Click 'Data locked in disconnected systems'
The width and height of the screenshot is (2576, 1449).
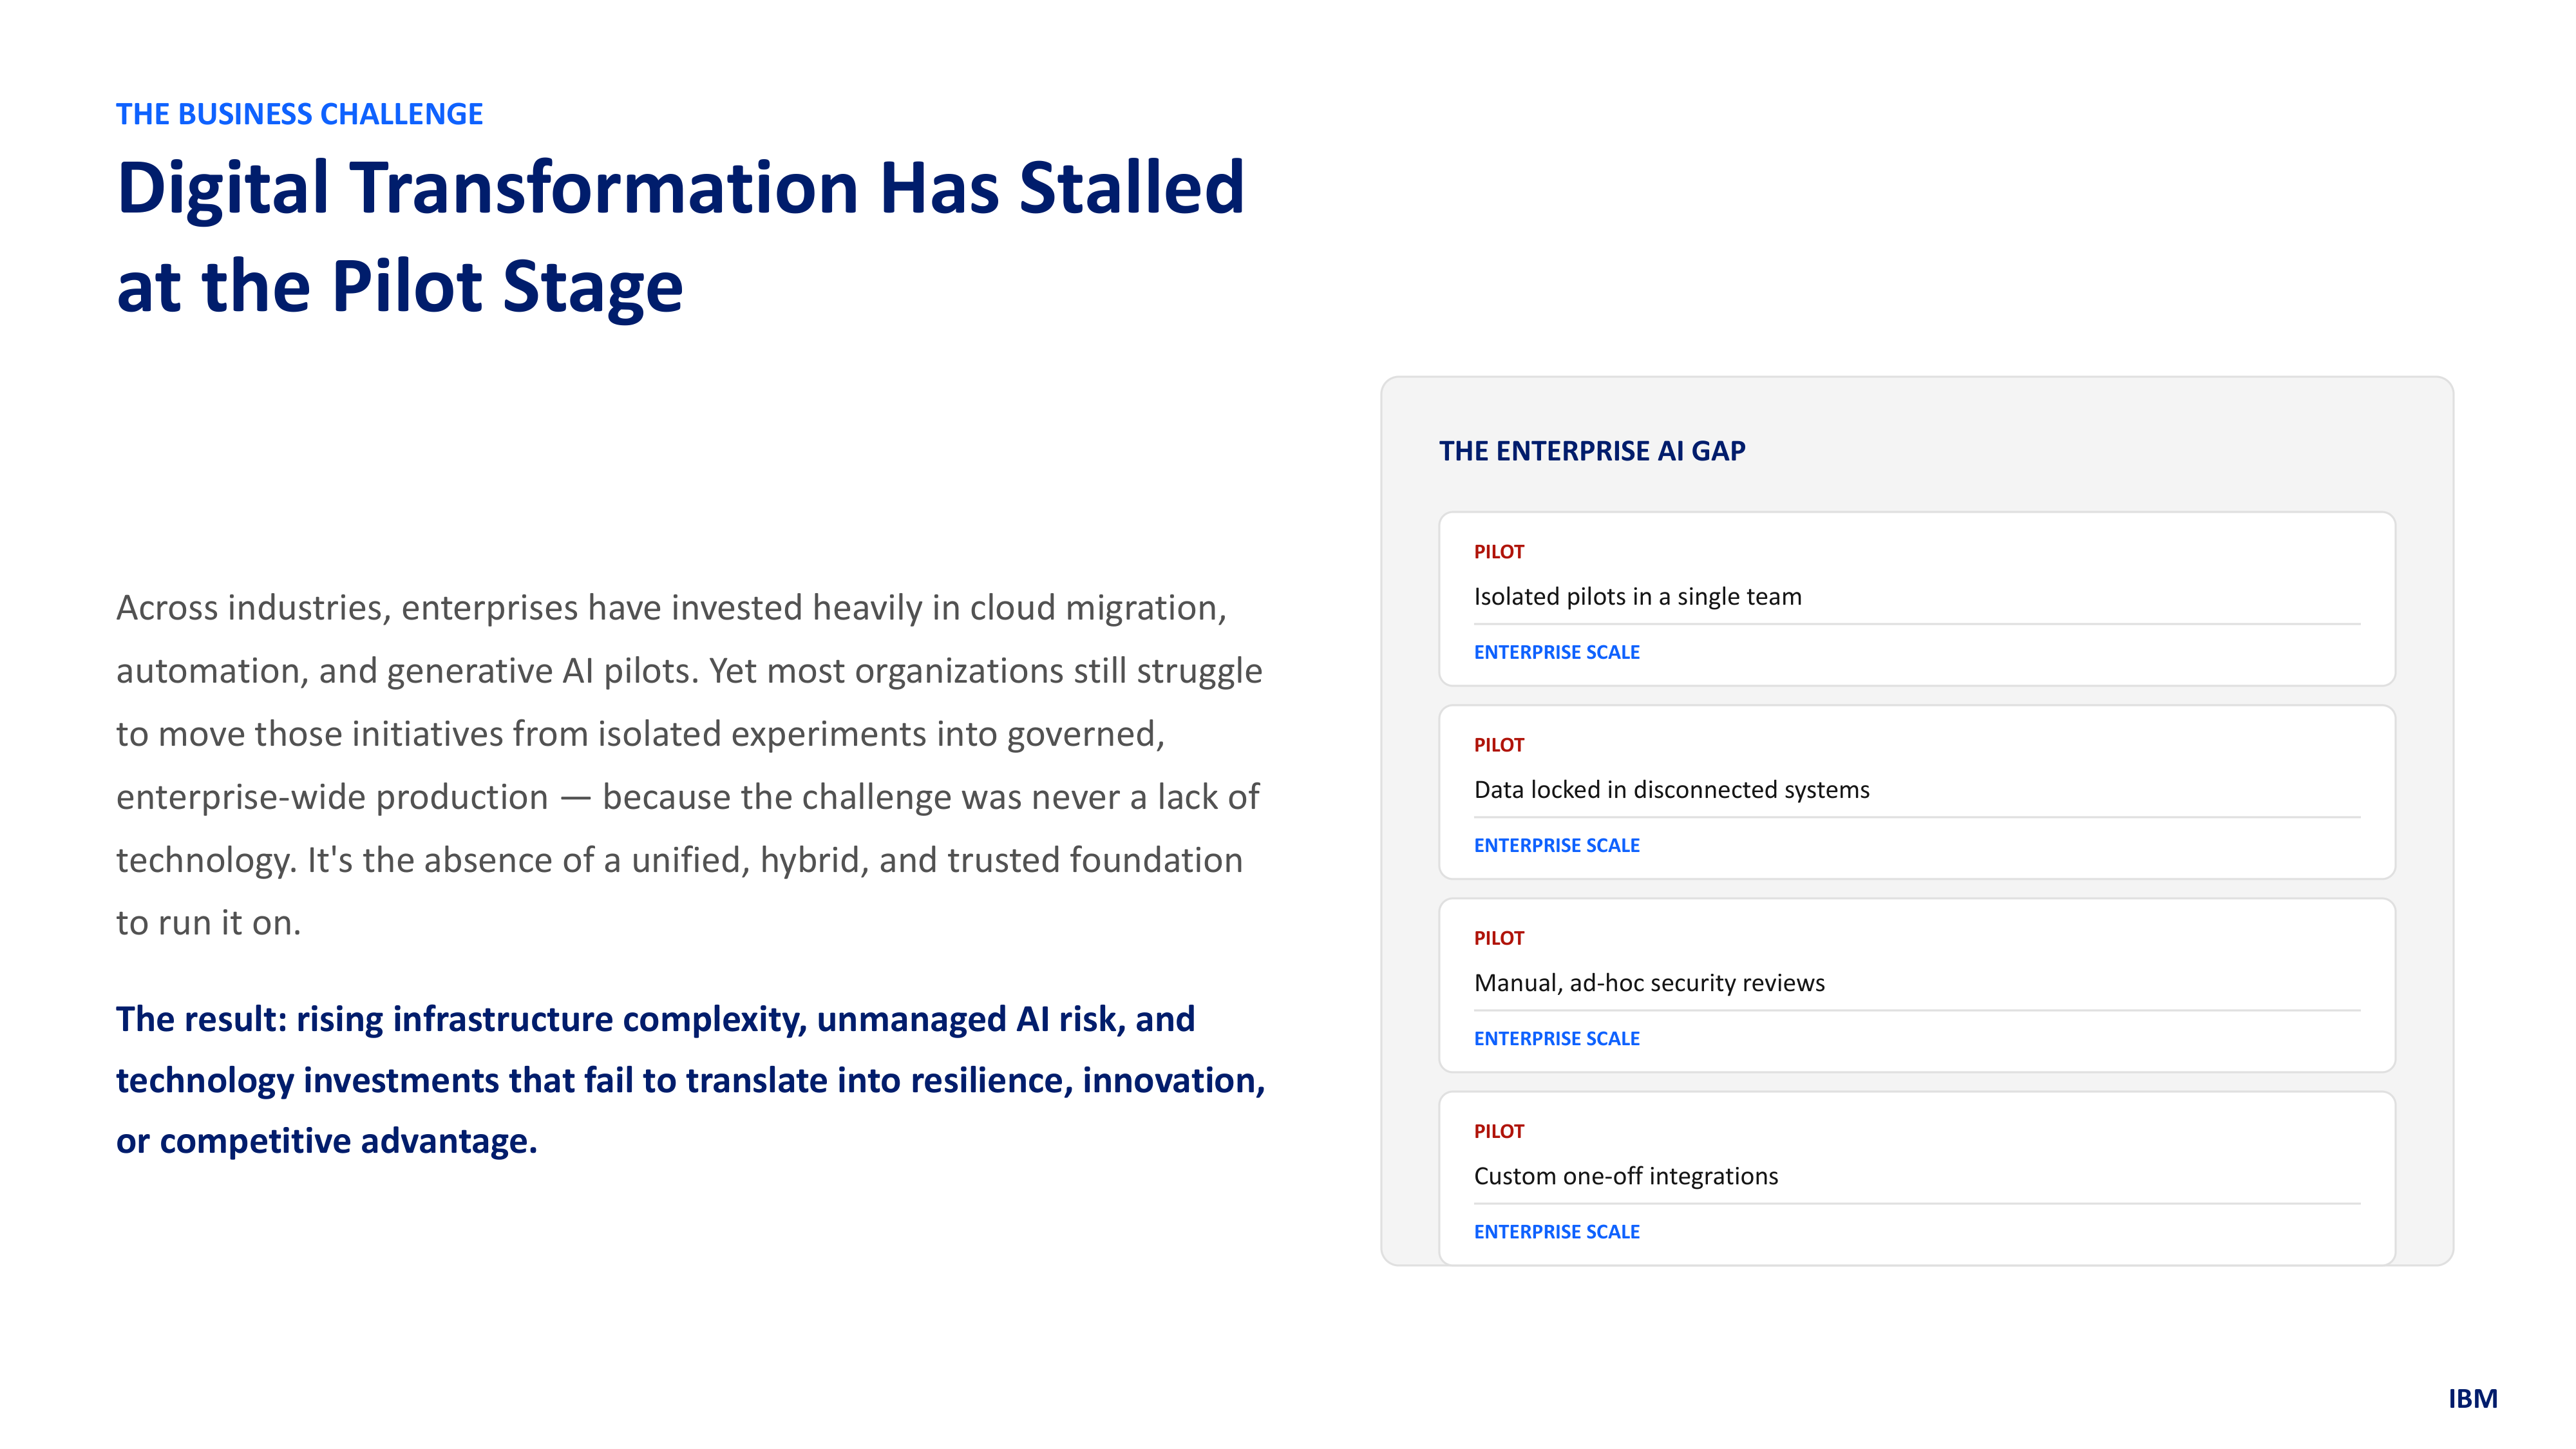[x=1671, y=790]
